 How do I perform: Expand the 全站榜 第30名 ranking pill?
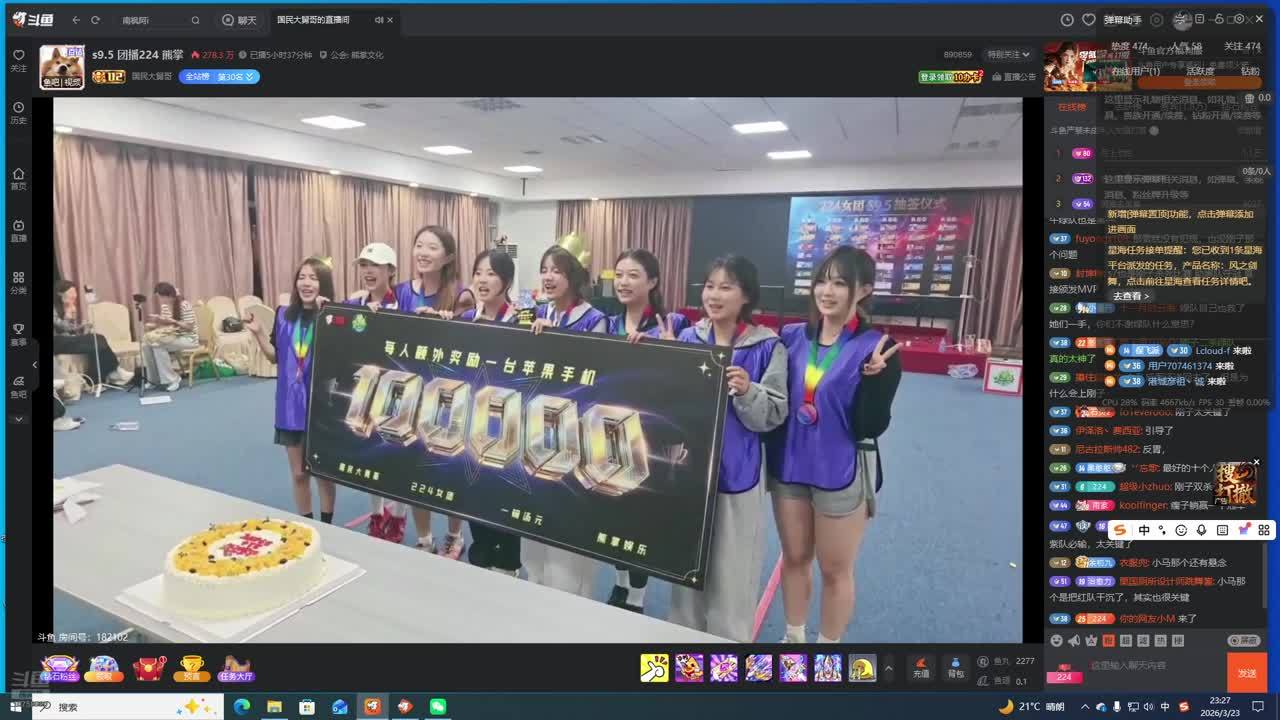(x=219, y=77)
